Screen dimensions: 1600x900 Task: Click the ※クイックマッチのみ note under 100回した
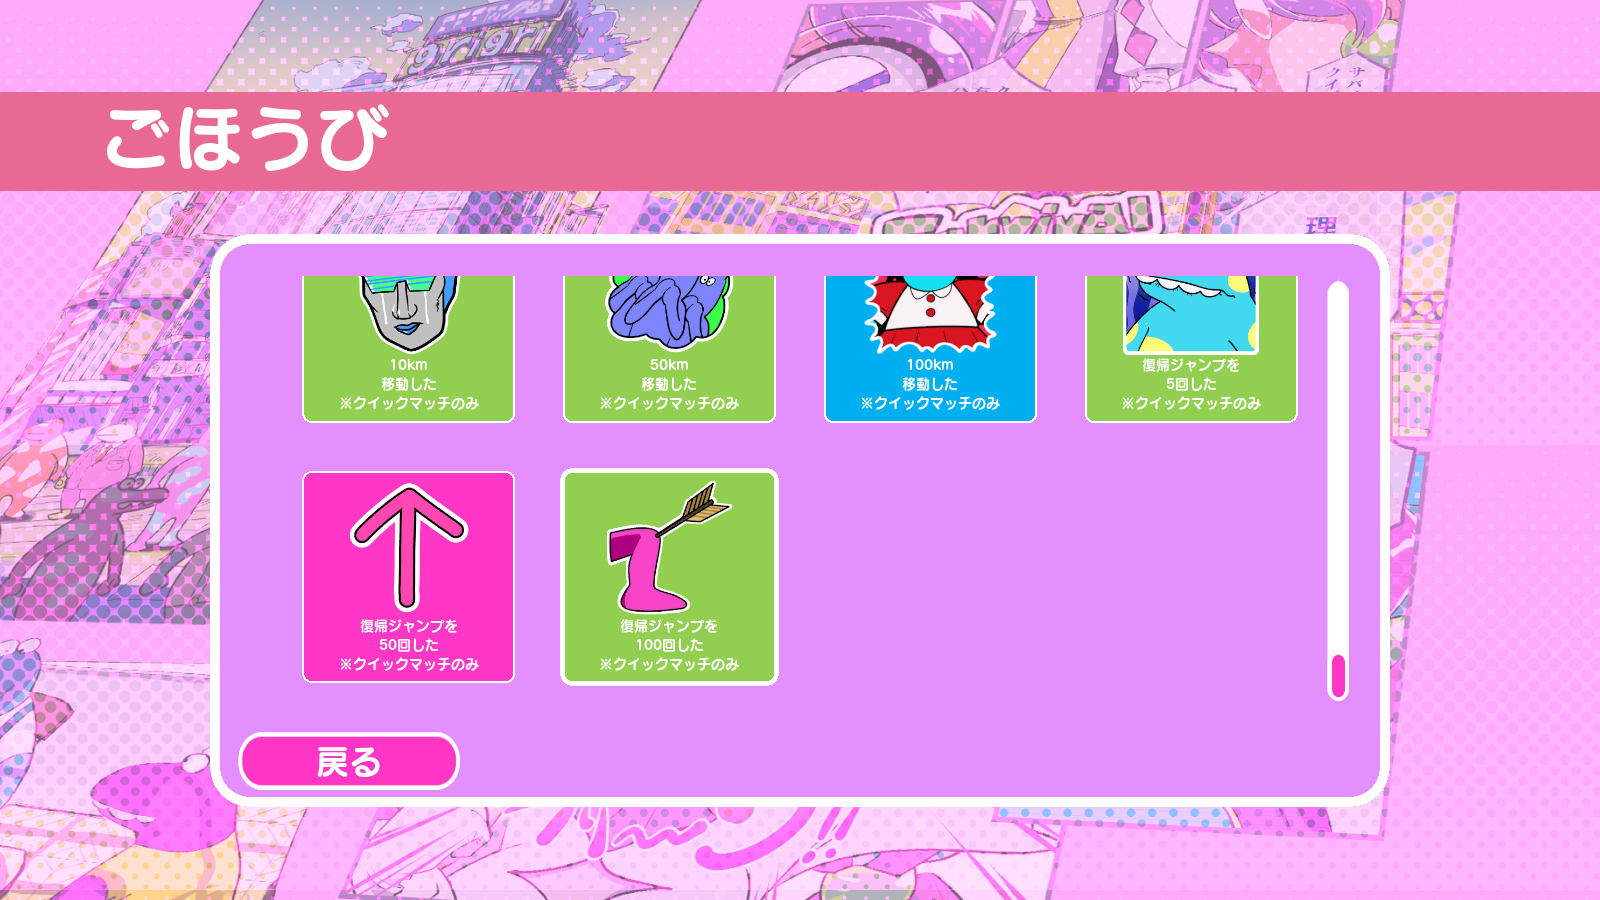[669, 664]
